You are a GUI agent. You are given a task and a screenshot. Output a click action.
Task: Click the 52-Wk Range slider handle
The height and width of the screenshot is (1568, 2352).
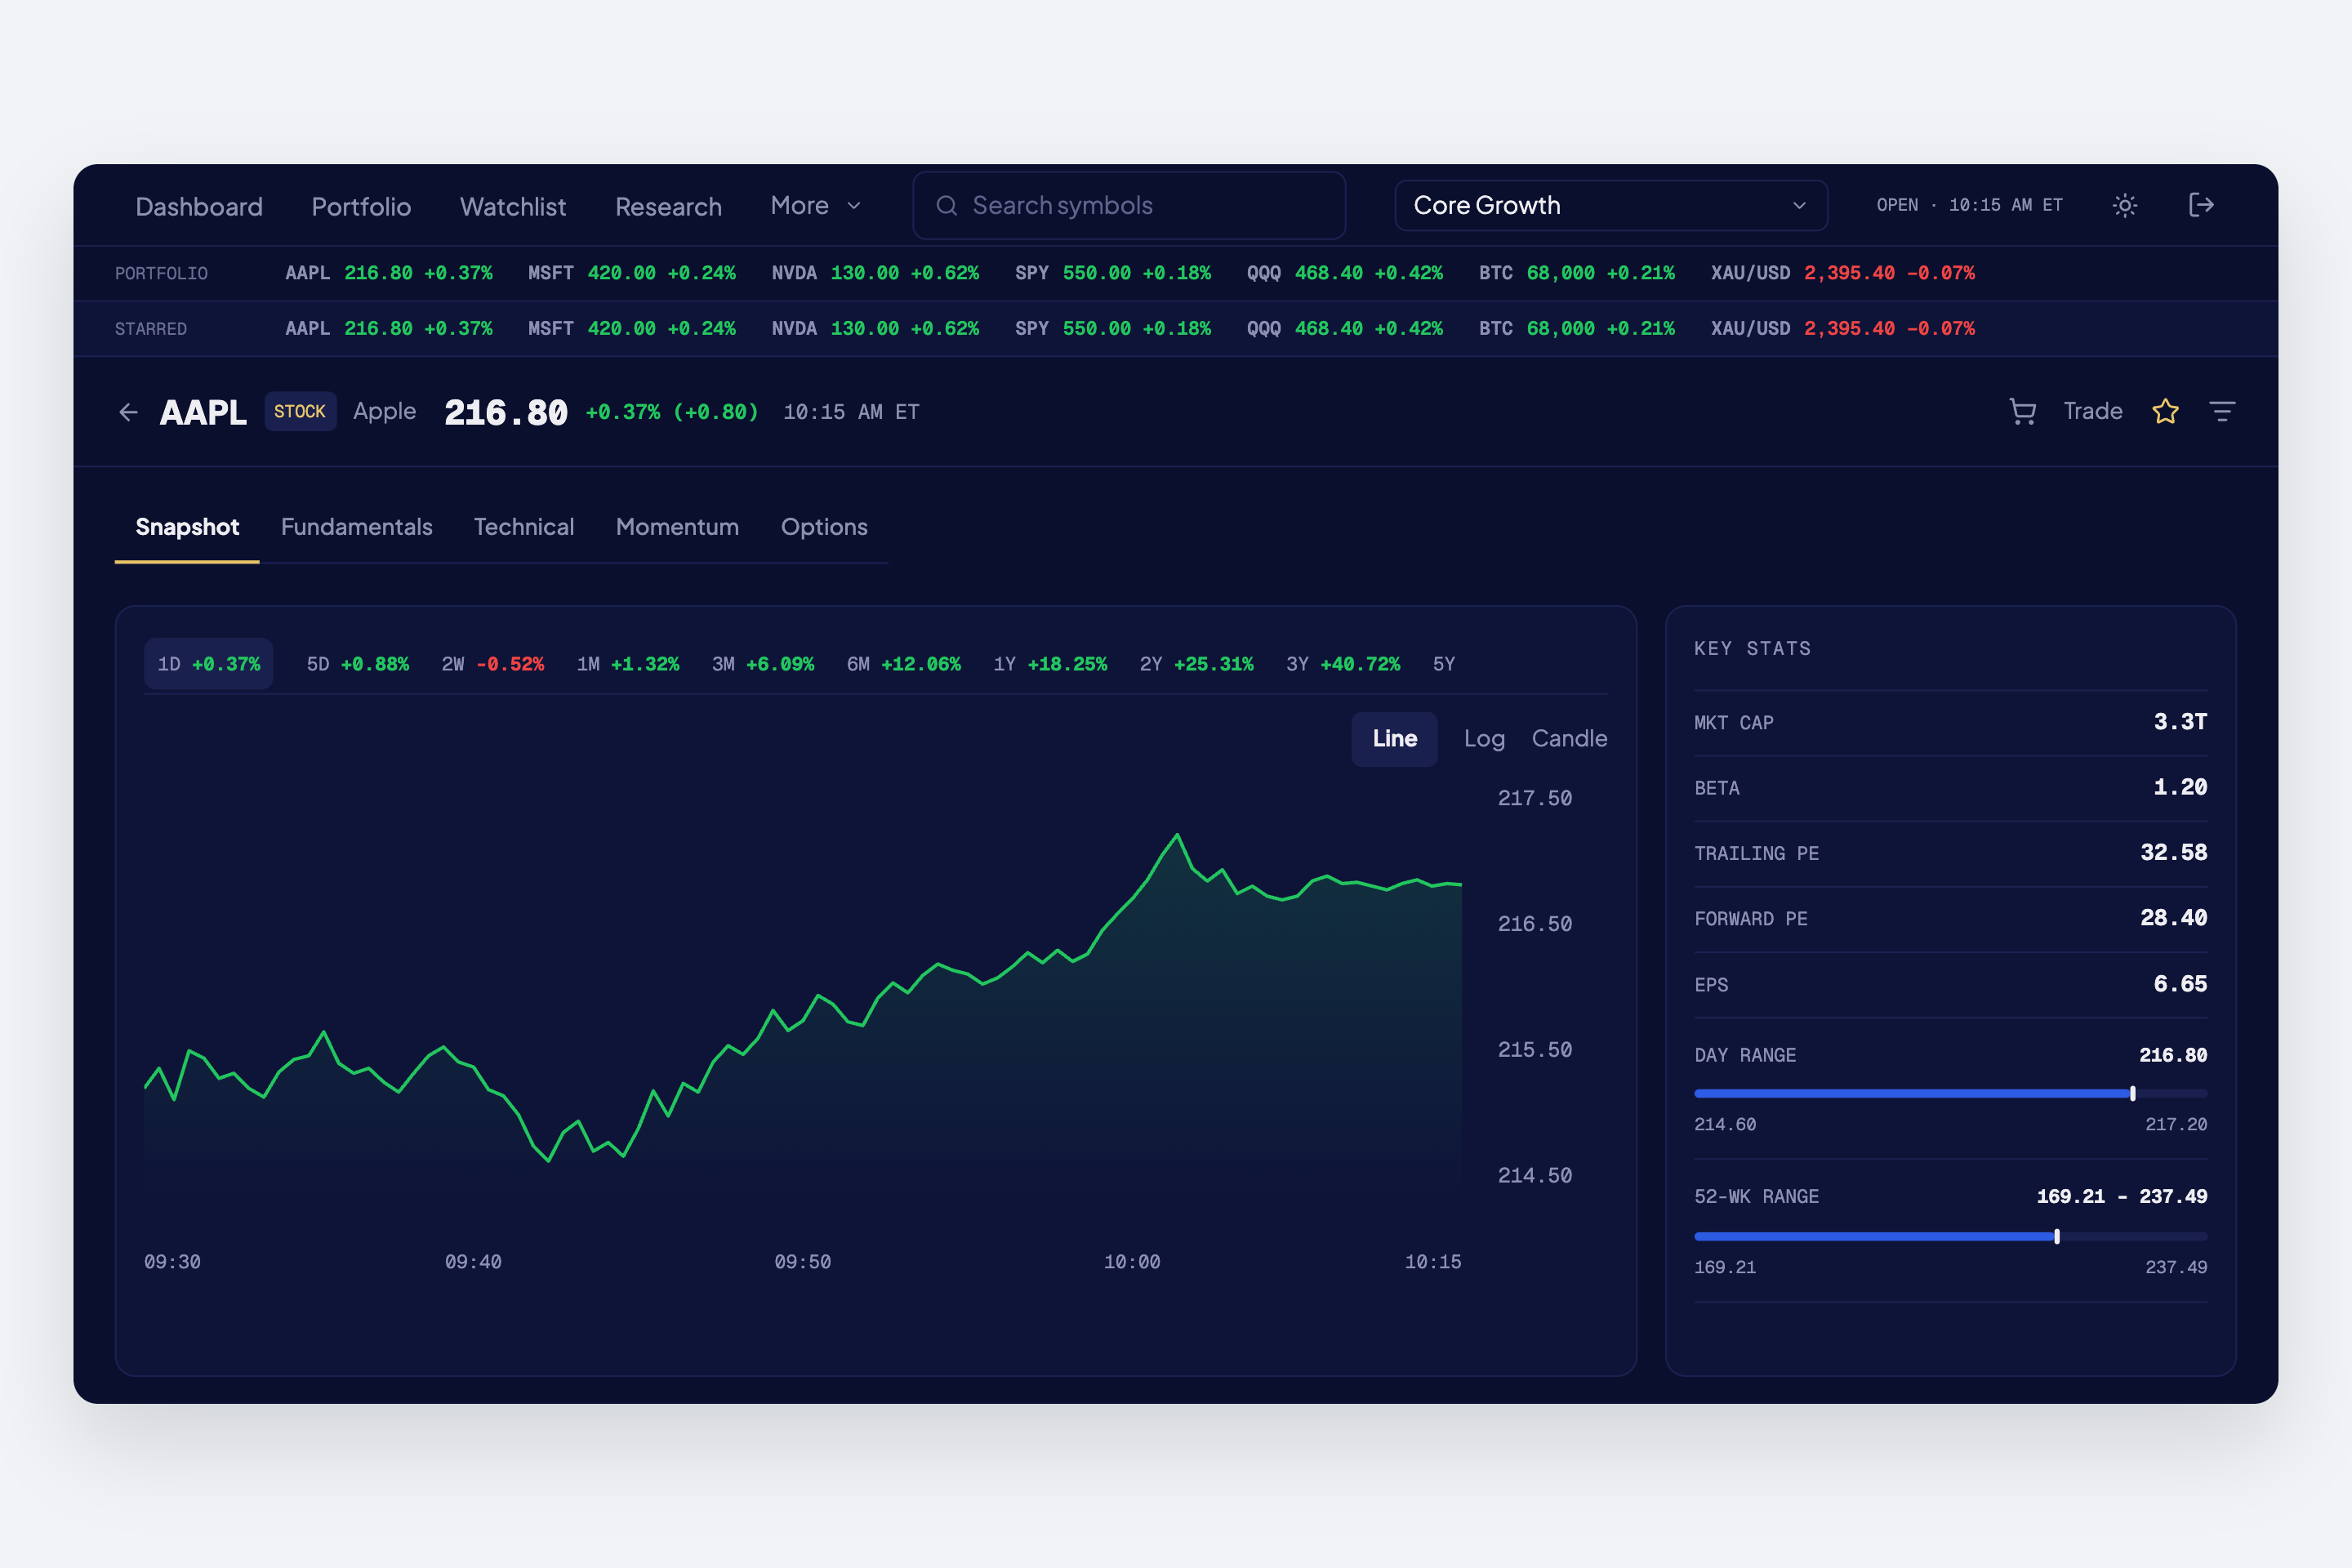[x=2057, y=1236]
